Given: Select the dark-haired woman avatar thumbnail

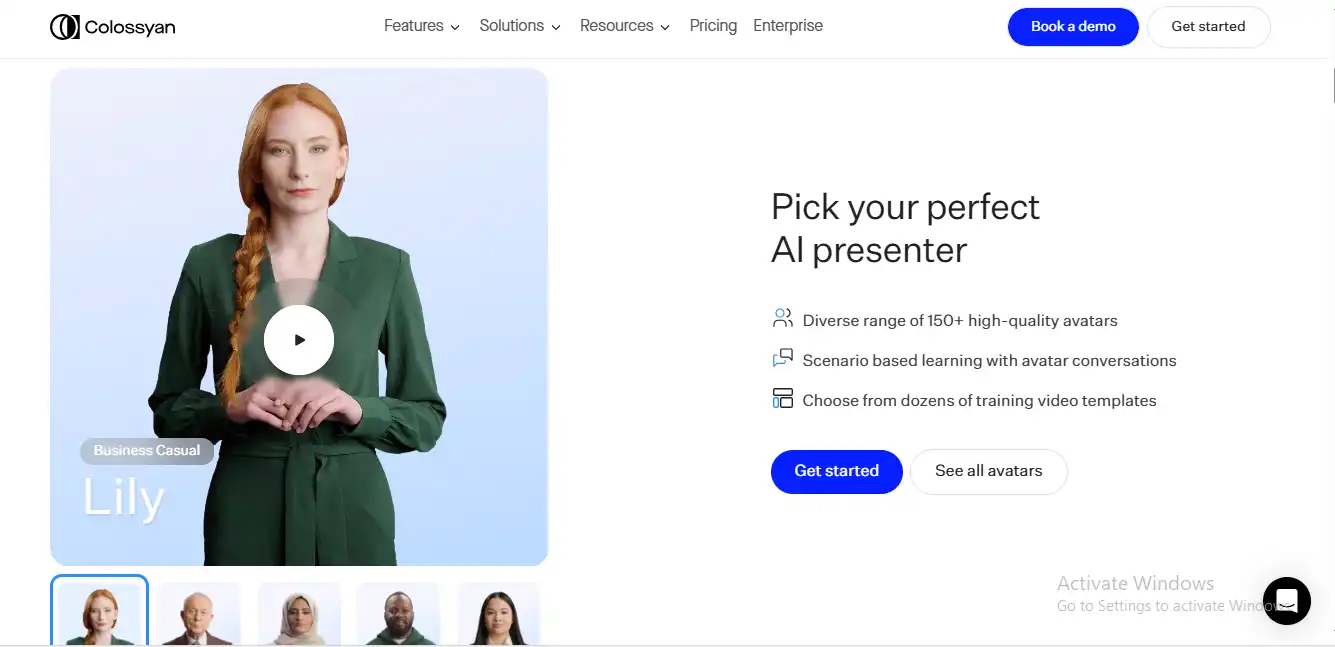Looking at the screenshot, I should [x=498, y=614].
